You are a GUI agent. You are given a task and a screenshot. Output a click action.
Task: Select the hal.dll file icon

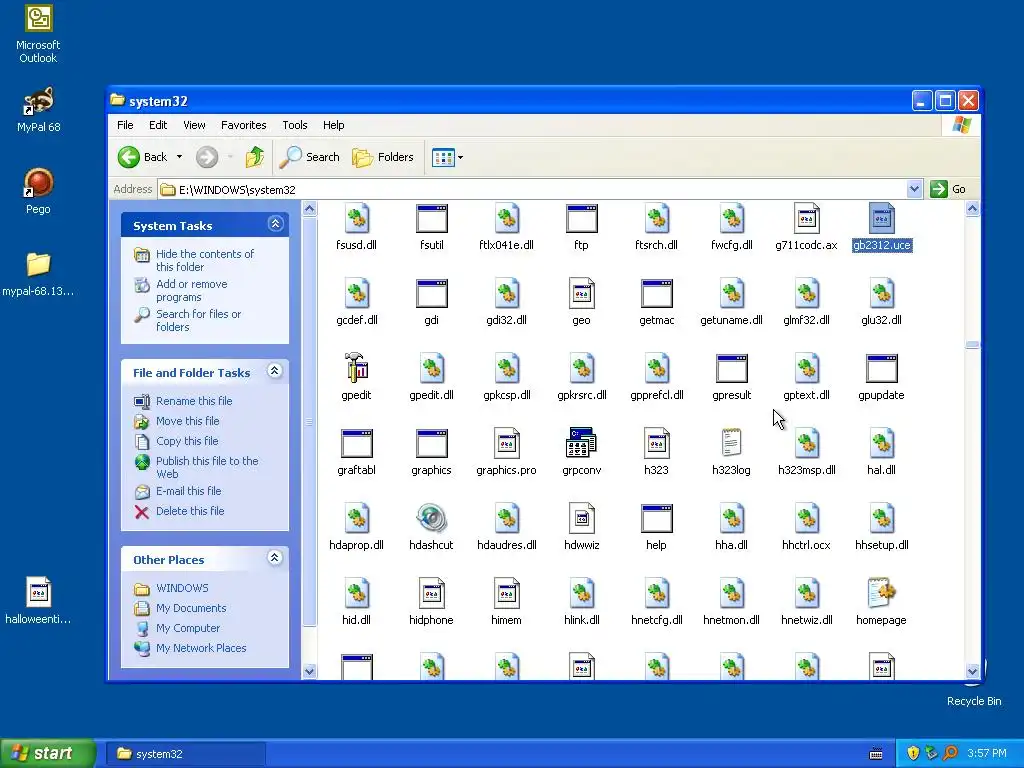coord(881,443)
